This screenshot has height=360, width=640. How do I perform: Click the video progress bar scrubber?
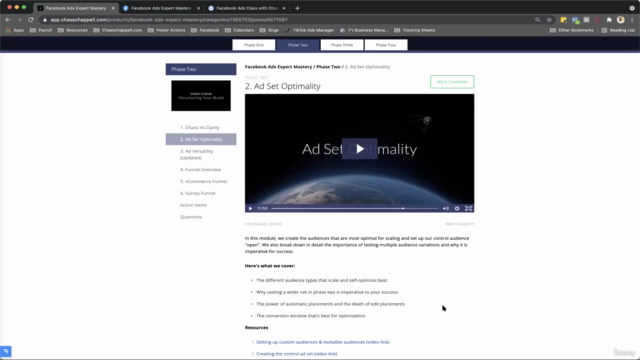coord(403,209)
